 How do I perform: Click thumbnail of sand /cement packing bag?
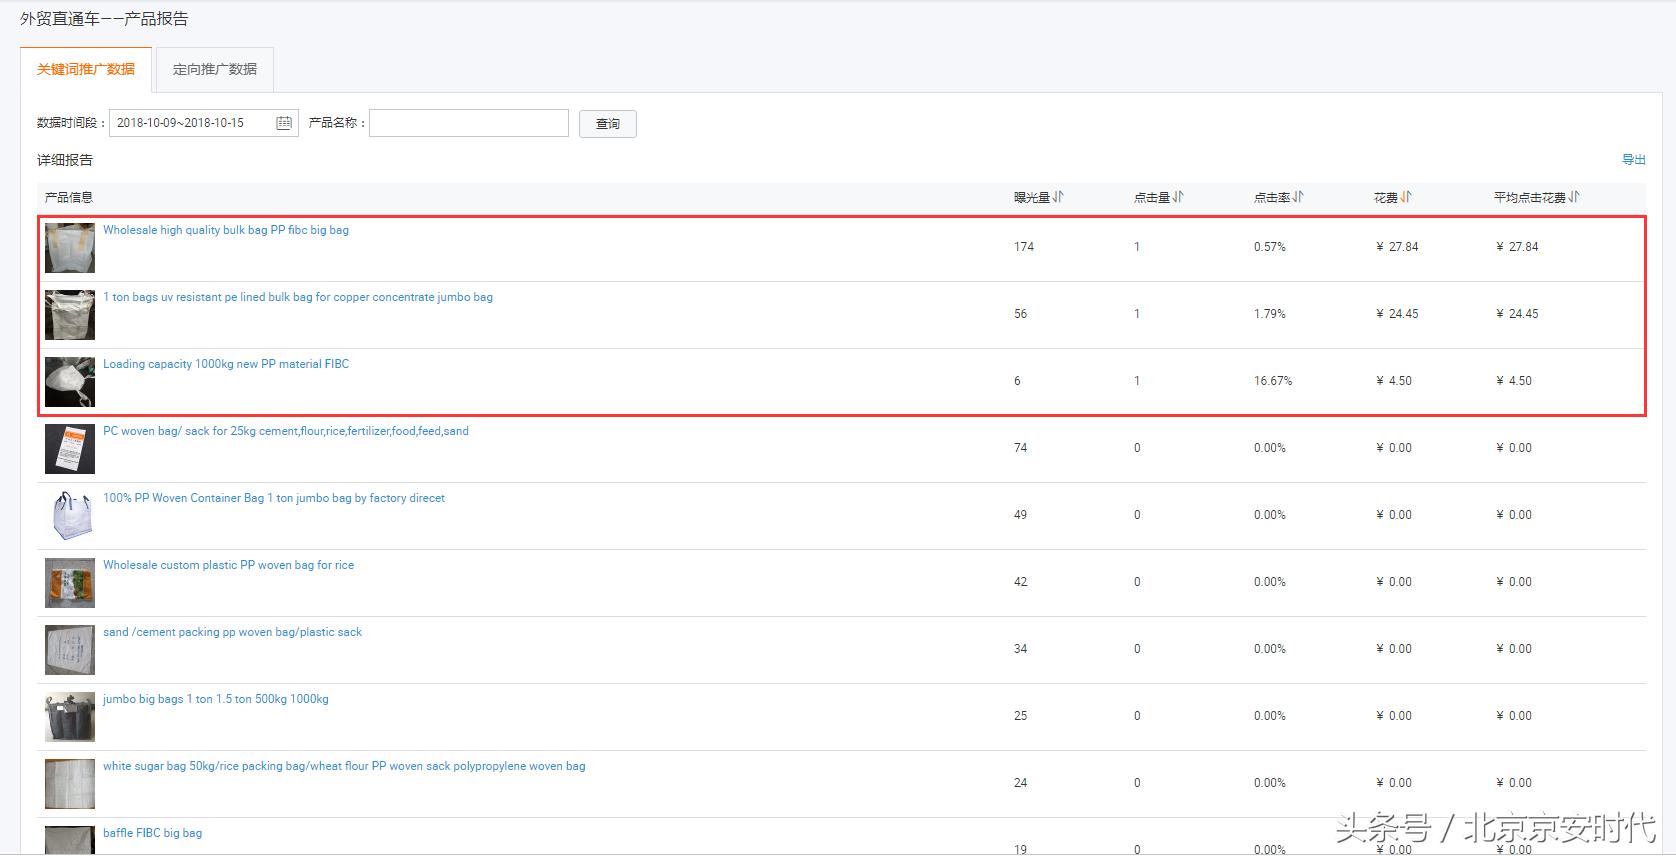pyautogui.click(x=70, y=650)
